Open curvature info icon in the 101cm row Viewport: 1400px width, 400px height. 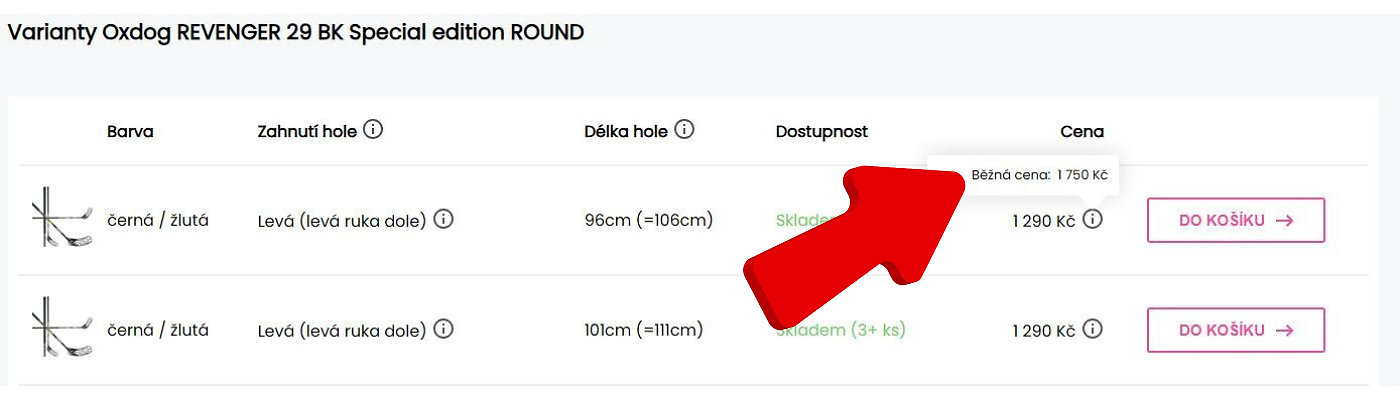click(x=443, y=329)
